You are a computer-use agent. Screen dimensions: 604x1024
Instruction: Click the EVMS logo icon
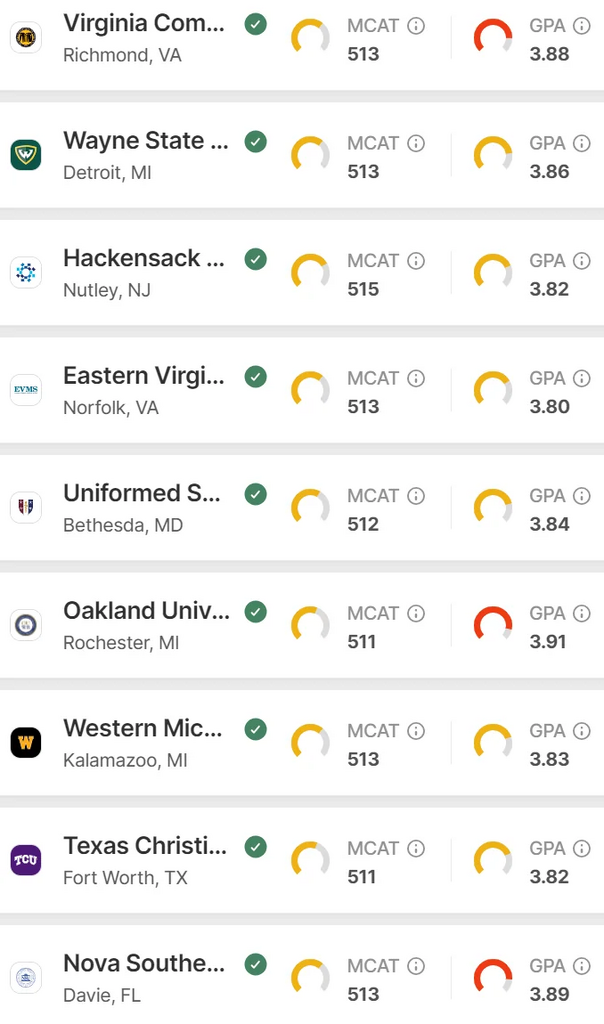(x=26, y=390)
